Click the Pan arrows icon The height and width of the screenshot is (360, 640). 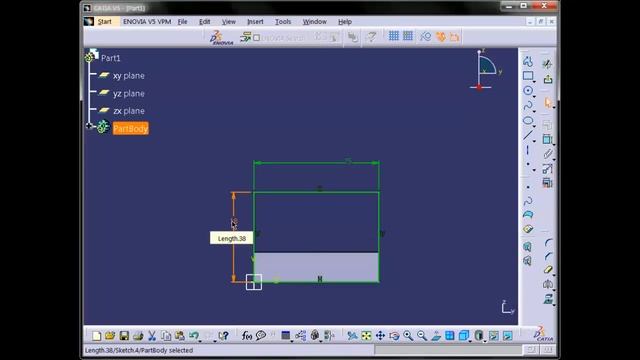[380, 336]
